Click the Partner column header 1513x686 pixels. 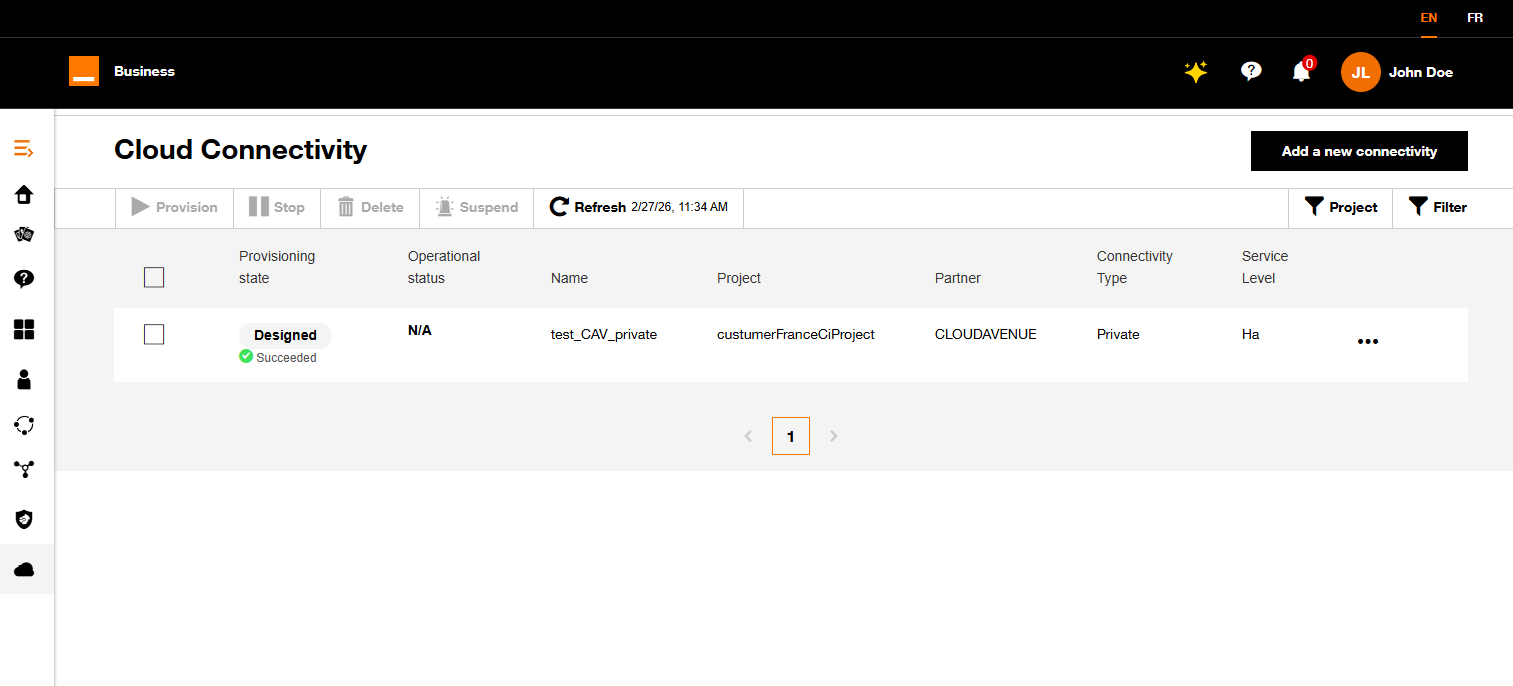coord(958,278)
